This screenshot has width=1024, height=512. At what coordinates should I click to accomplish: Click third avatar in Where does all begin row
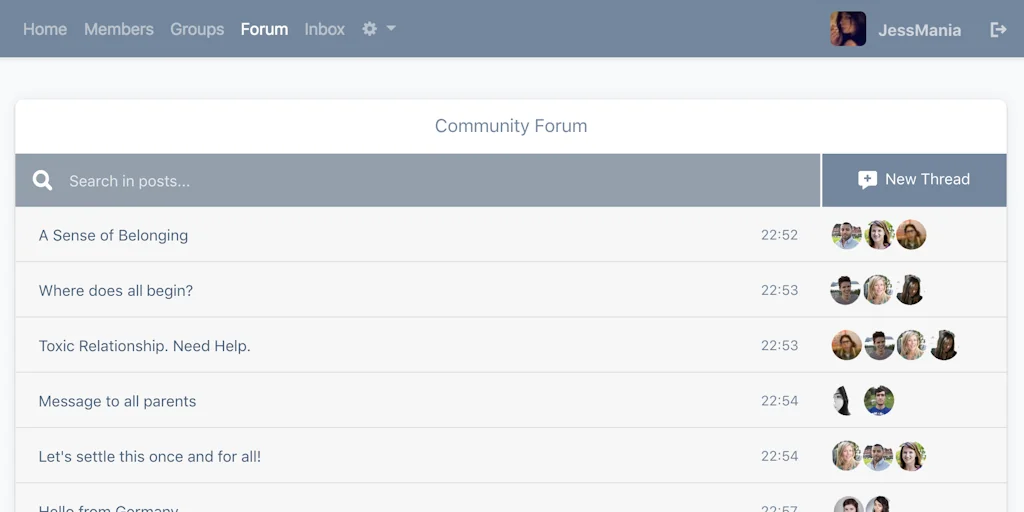point(910,290)
